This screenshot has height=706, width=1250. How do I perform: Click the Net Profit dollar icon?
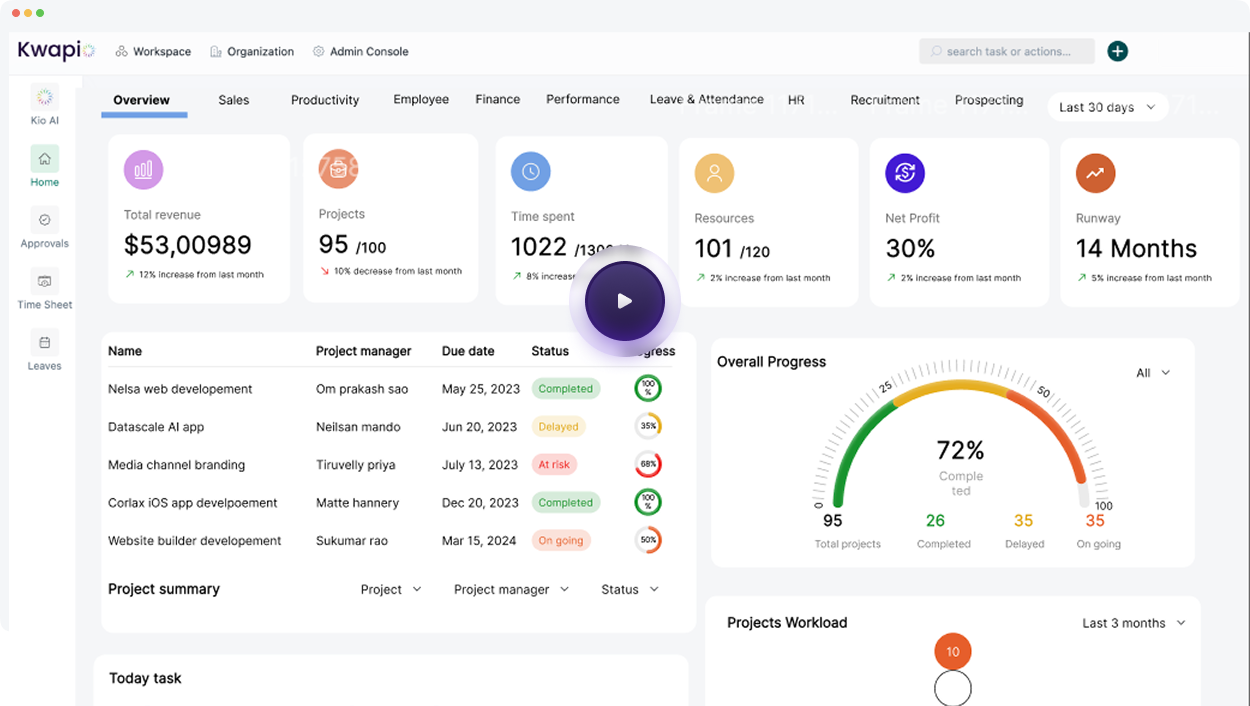(905, 173)
